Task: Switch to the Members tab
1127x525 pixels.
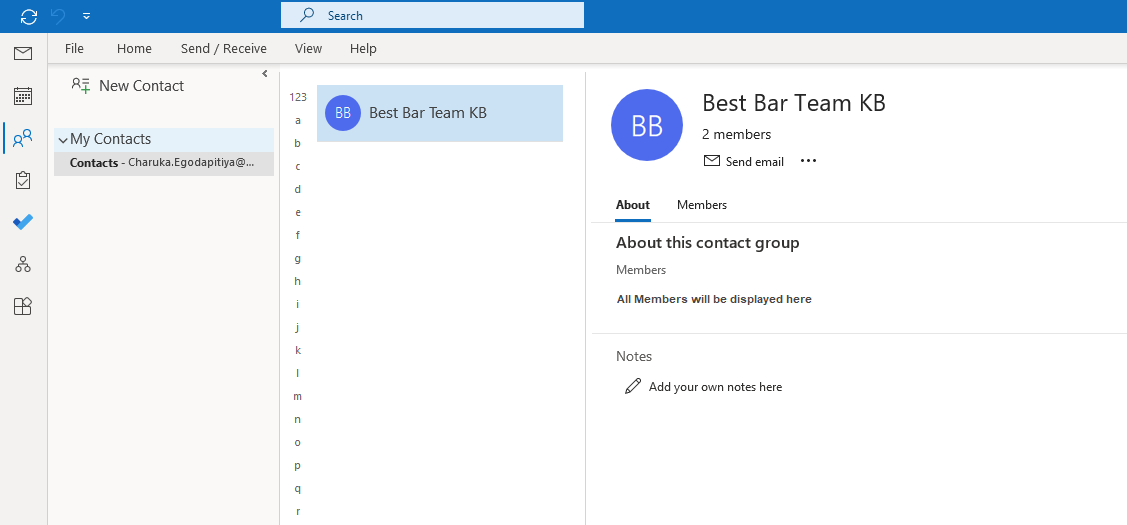Action: (x=702, y=205)
